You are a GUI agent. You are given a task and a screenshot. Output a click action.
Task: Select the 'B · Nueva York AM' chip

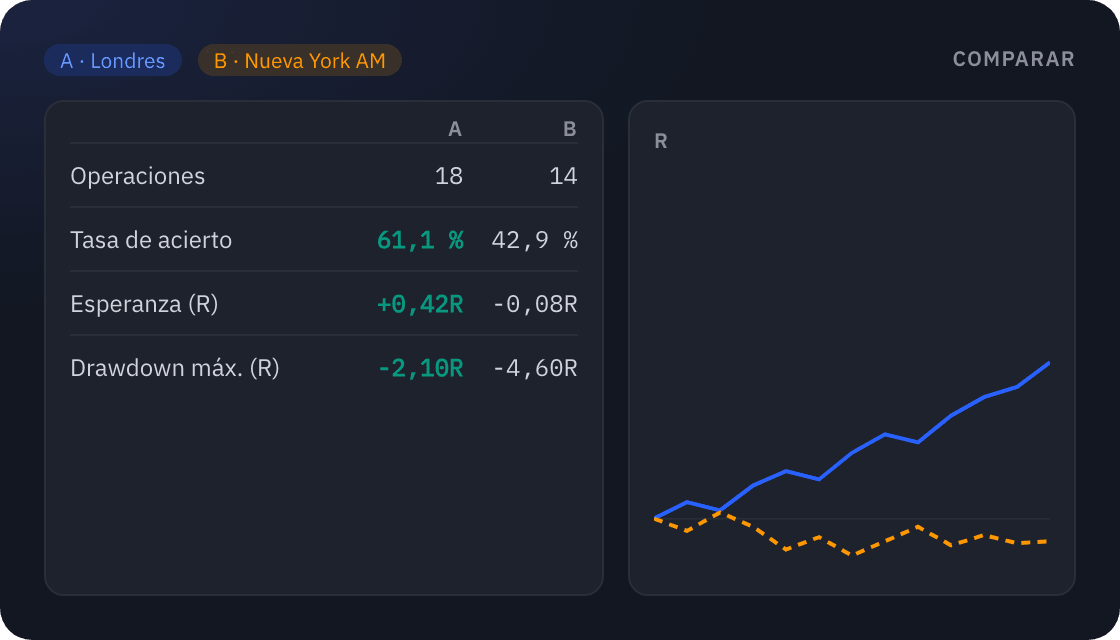point(300,61)
